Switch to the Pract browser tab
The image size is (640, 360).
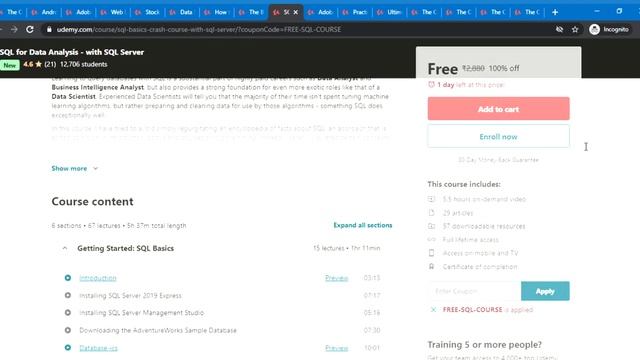coord(356,12)
